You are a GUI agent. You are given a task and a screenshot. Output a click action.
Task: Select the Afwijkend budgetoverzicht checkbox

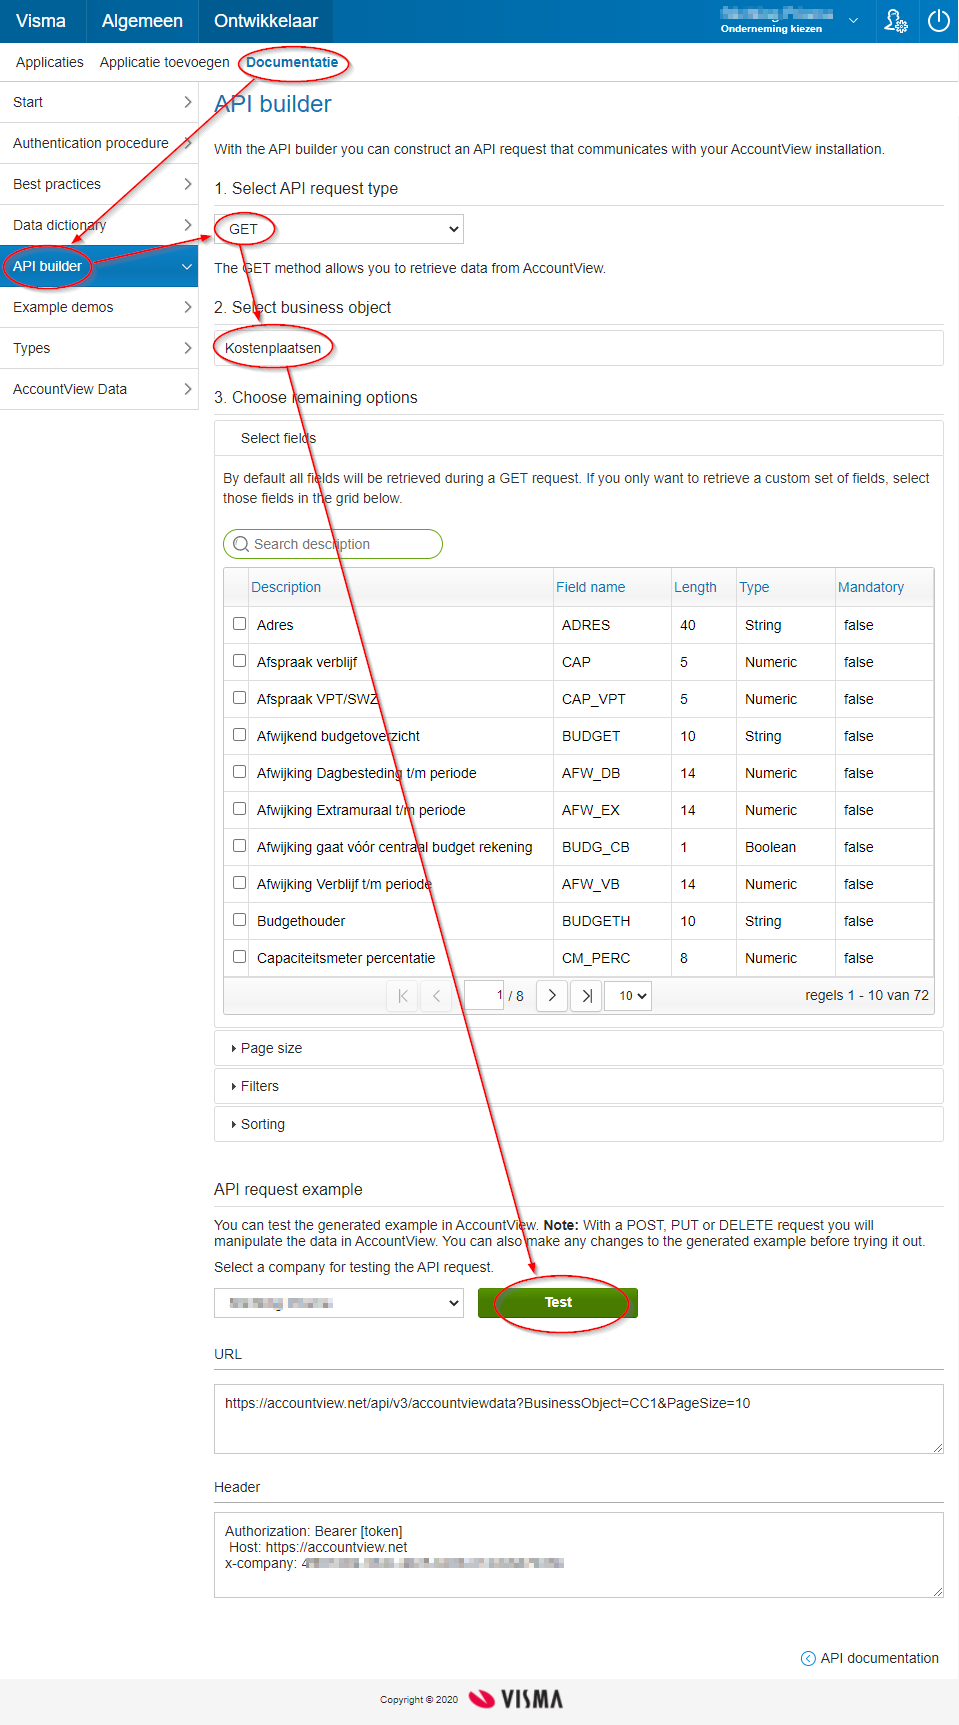(240, 735)
